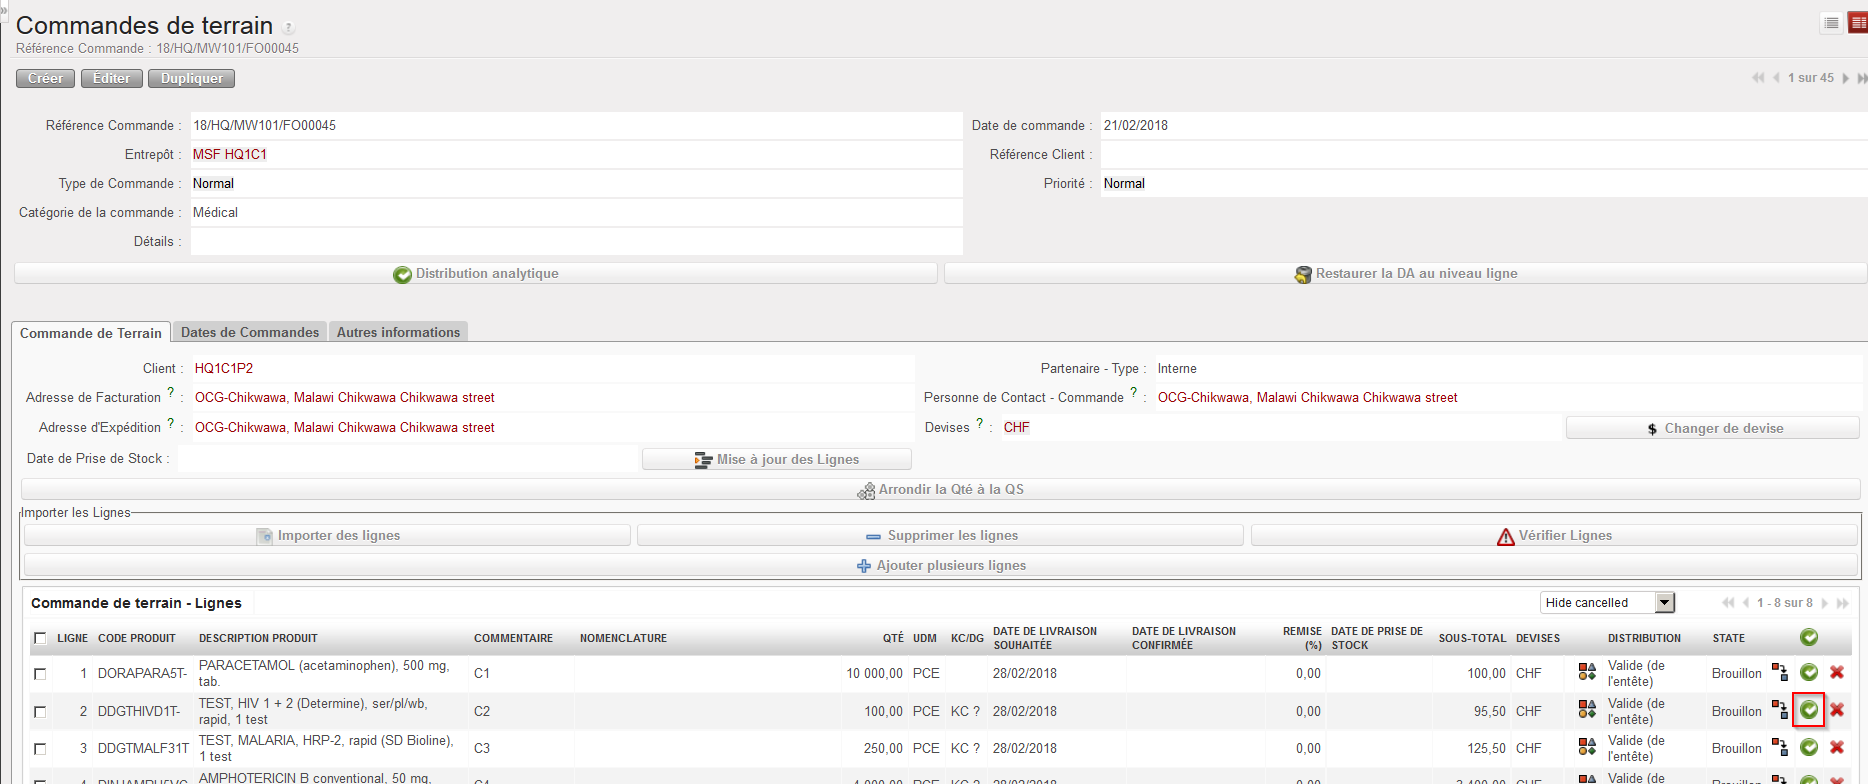Switch to Autres informations tab
This screenshot has width=1868, height=784.
[398, 332]
